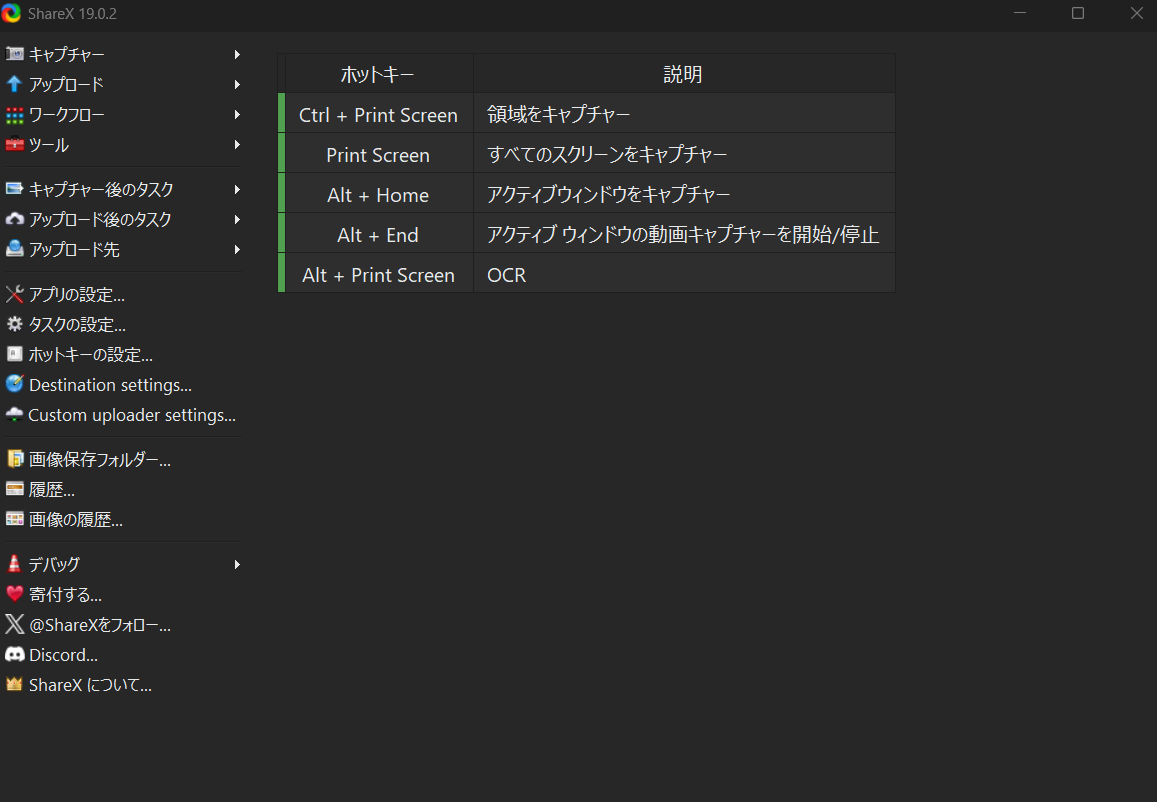This screenshot has width=1157, height=802.
Task: Click the X logo for @ShareXをフォロー
Action: coord(14,625)
